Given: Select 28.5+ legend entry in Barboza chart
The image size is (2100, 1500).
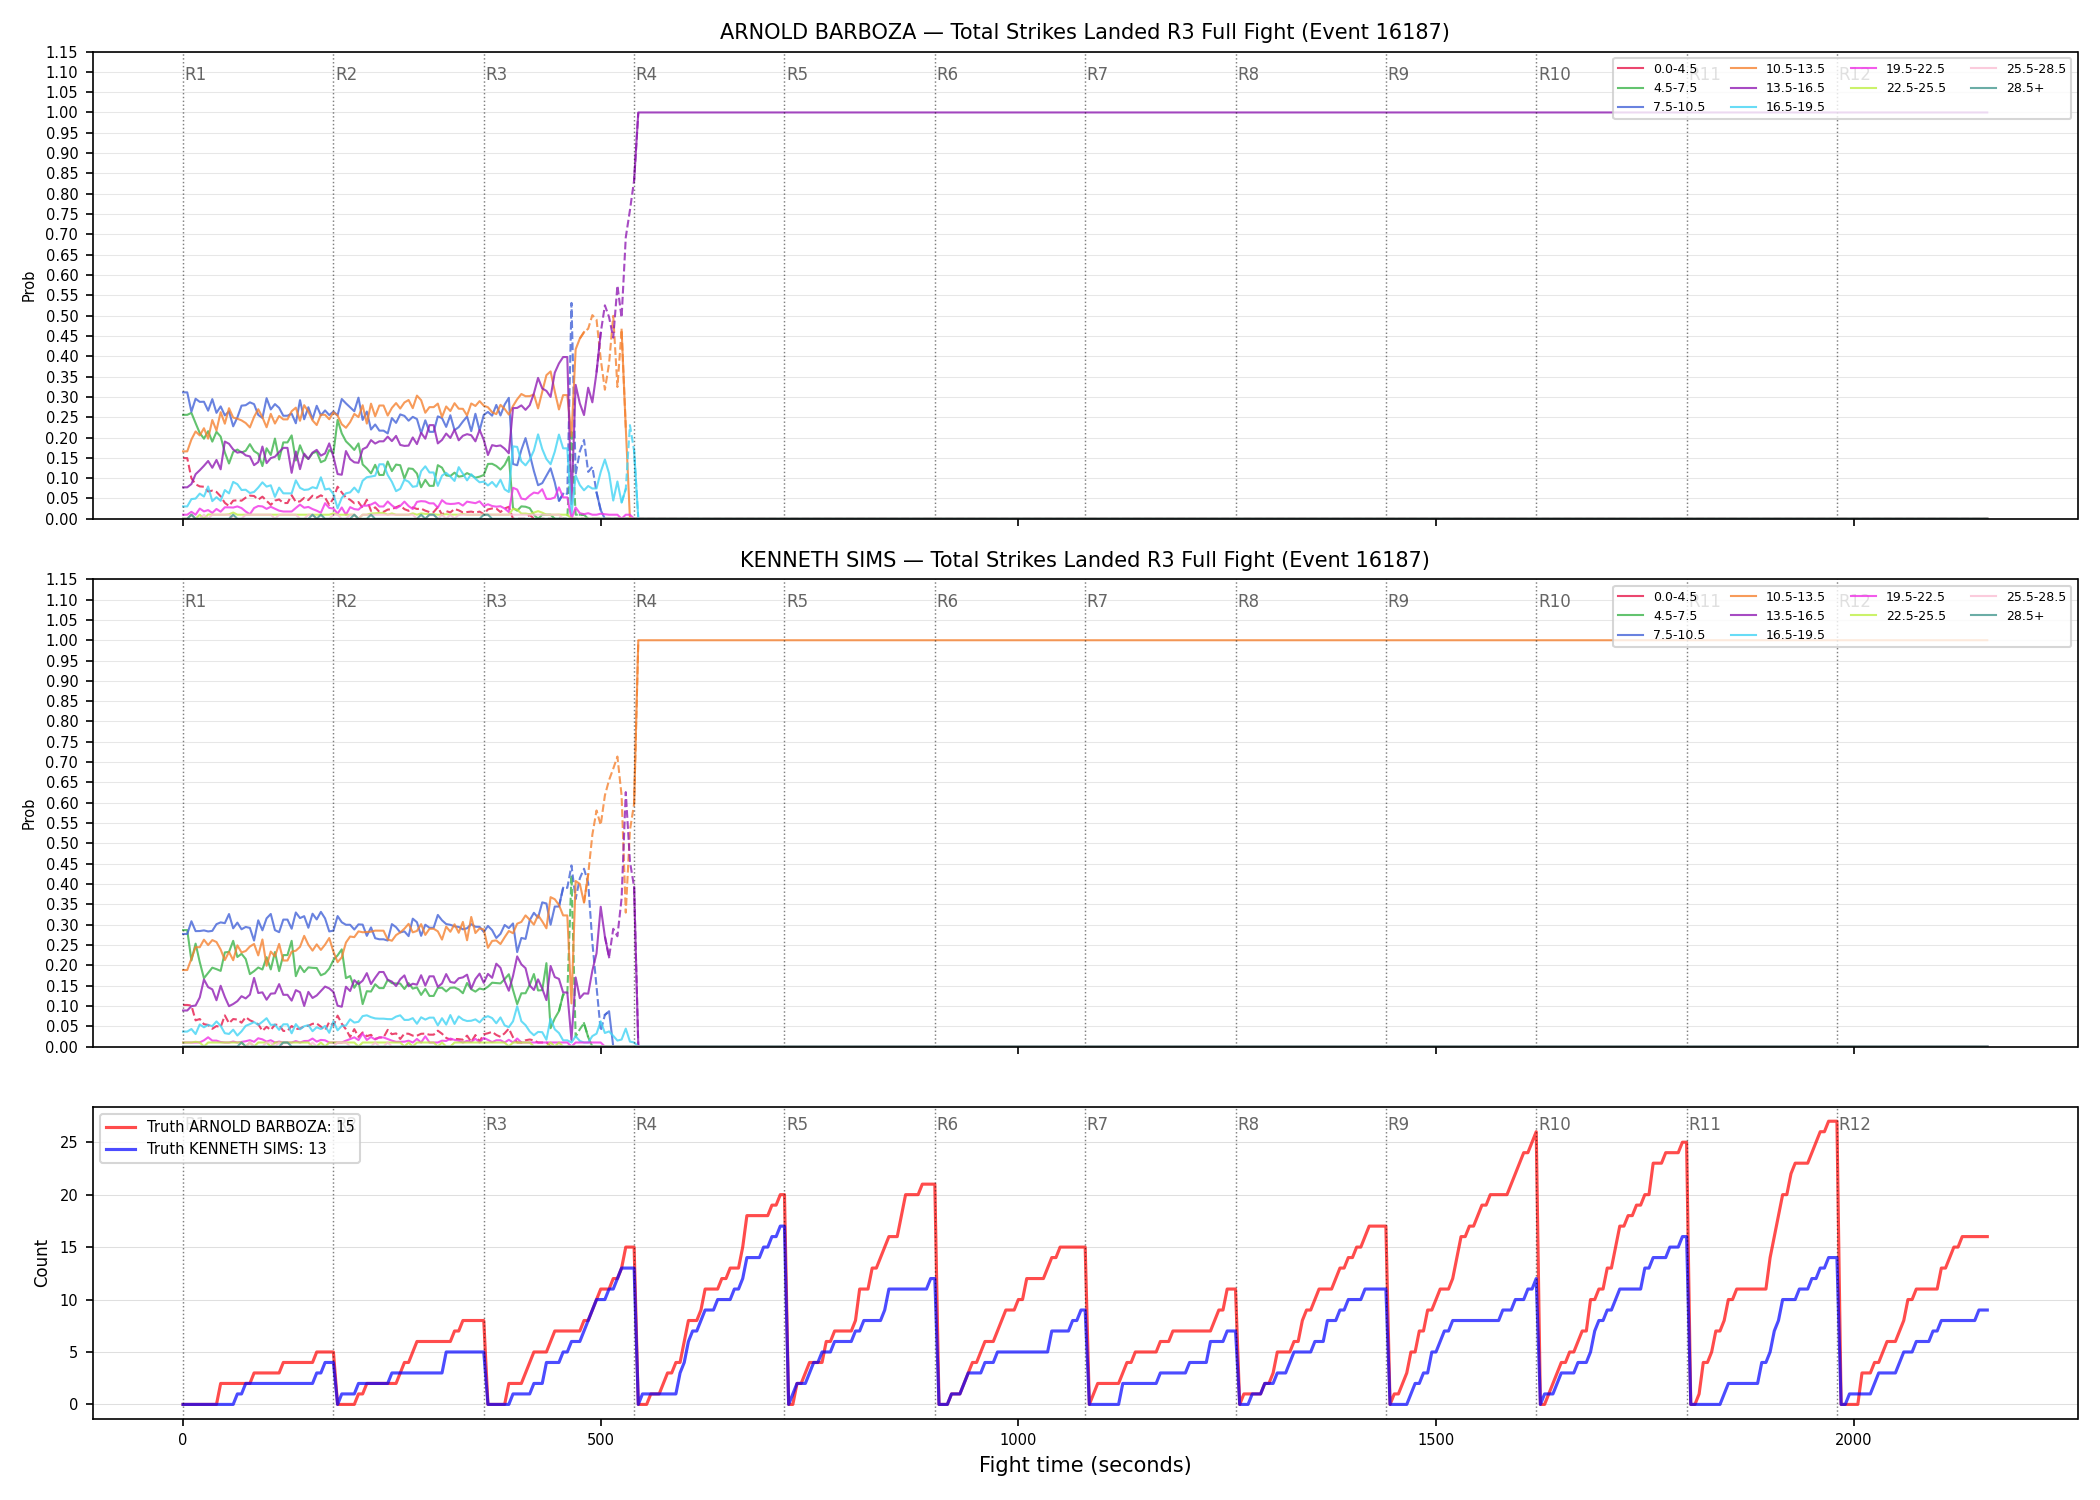Looking at the screenshot, I should click(2007, 88).
